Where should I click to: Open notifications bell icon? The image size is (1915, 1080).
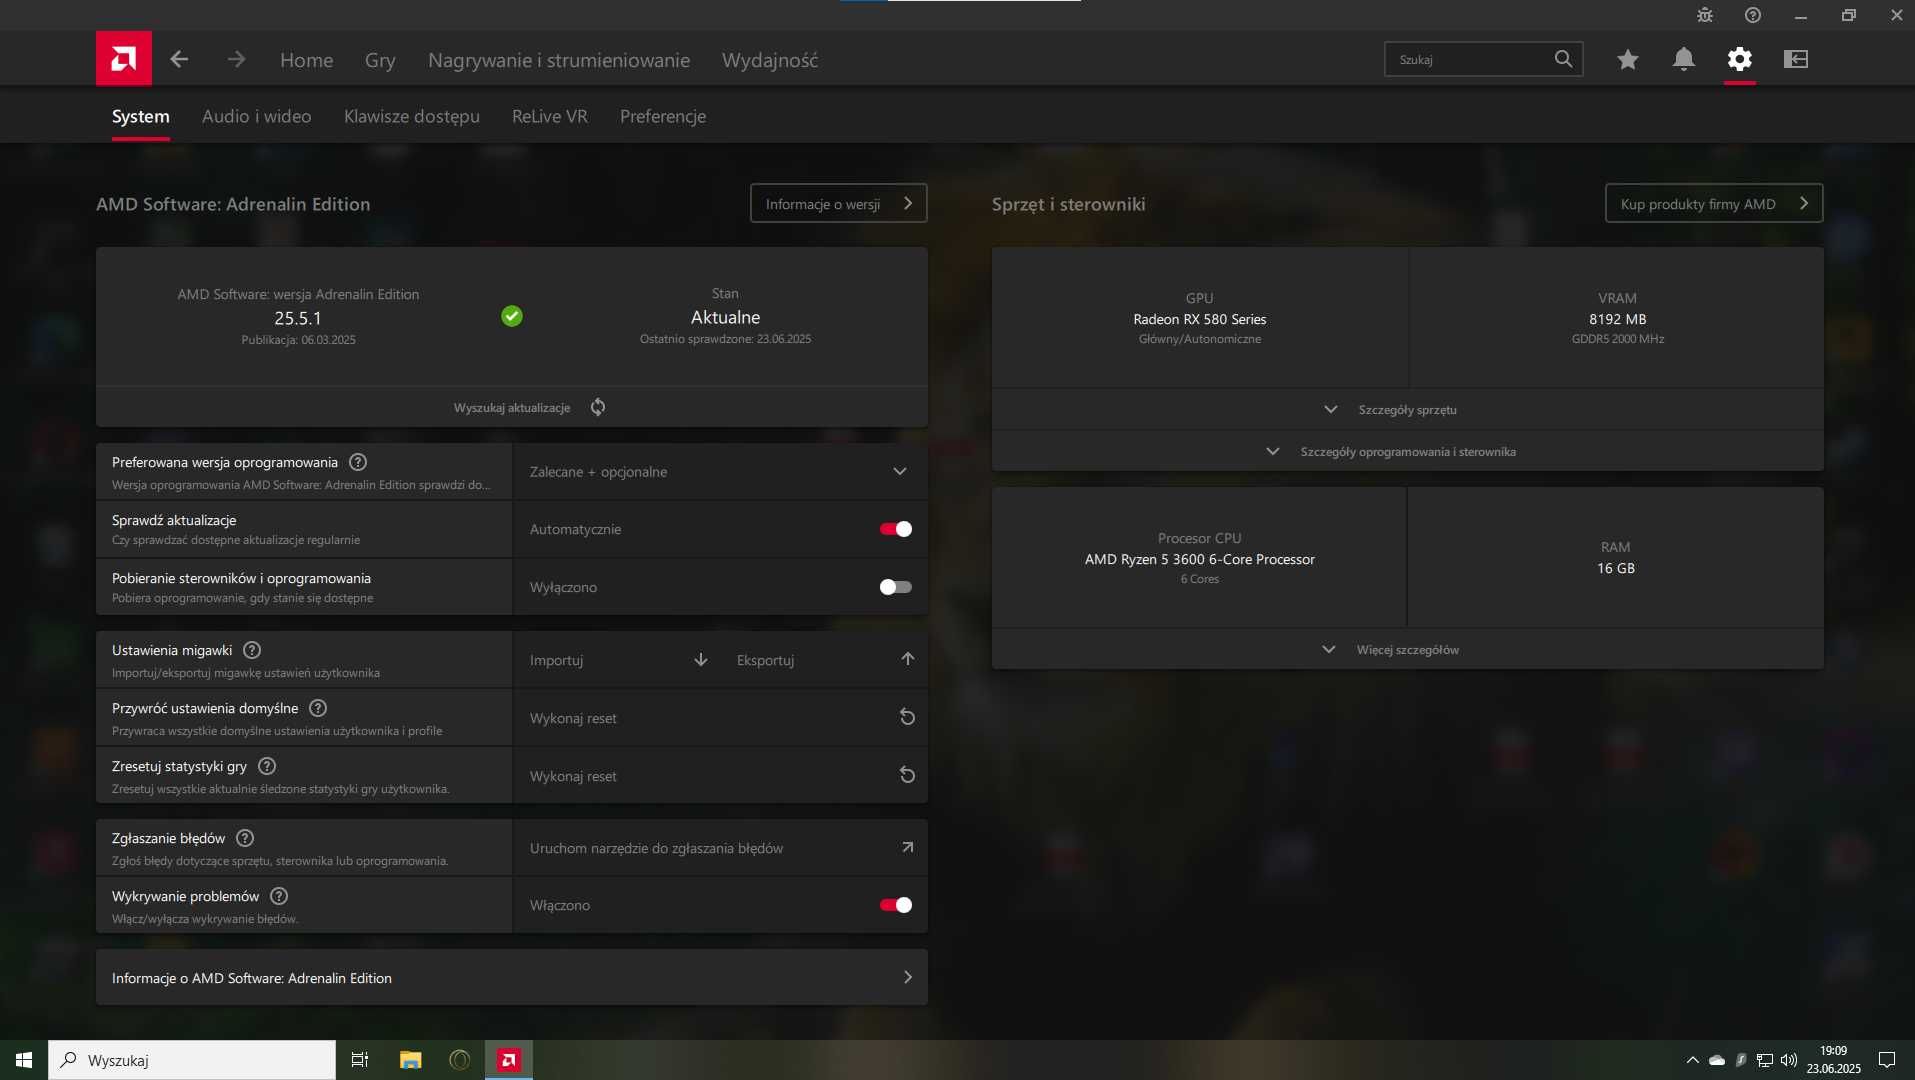tap(1683, 59)
